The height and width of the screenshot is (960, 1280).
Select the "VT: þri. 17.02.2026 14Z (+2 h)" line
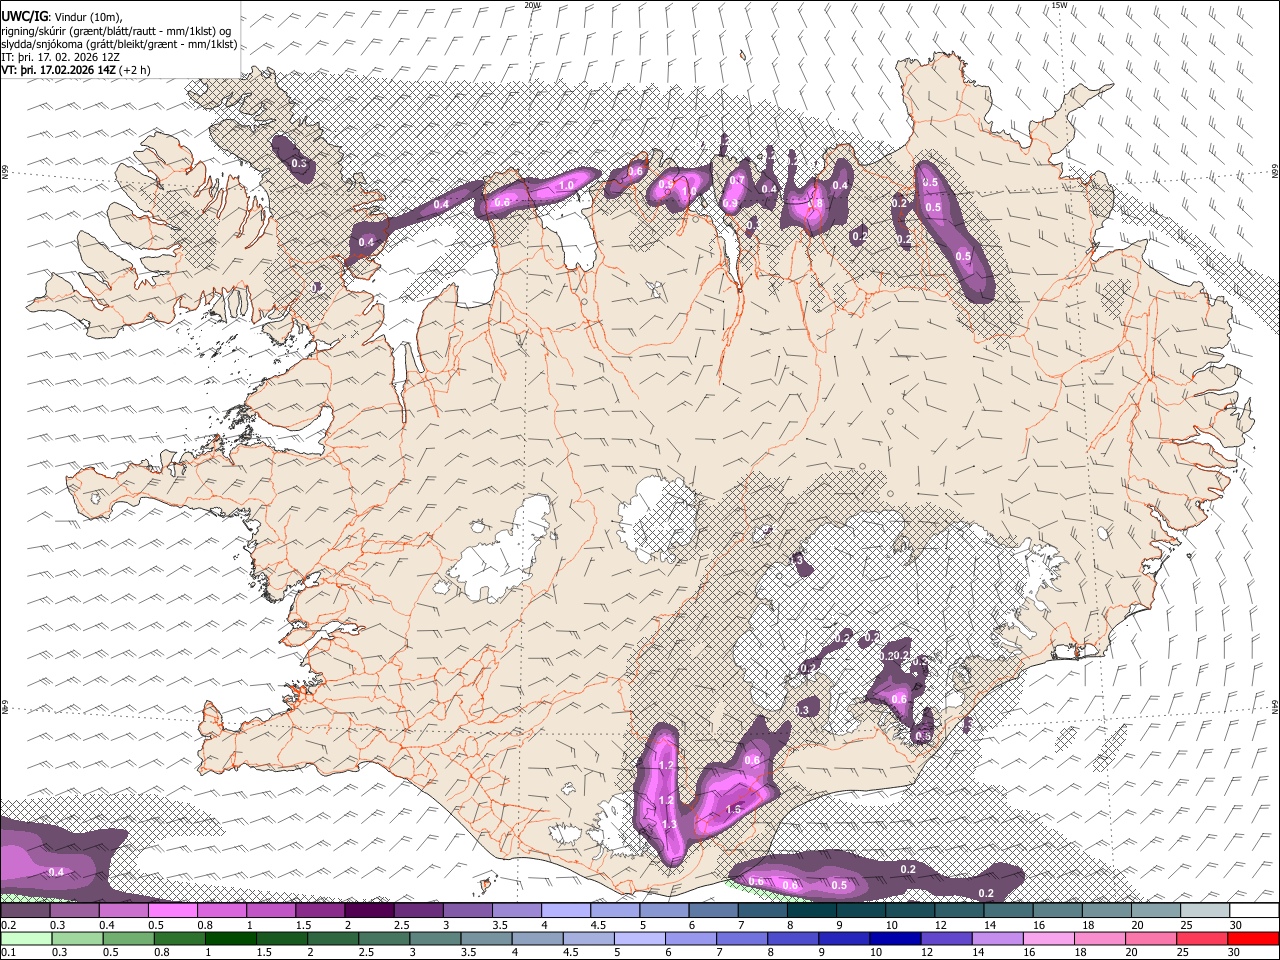click(x=76, y=70)
